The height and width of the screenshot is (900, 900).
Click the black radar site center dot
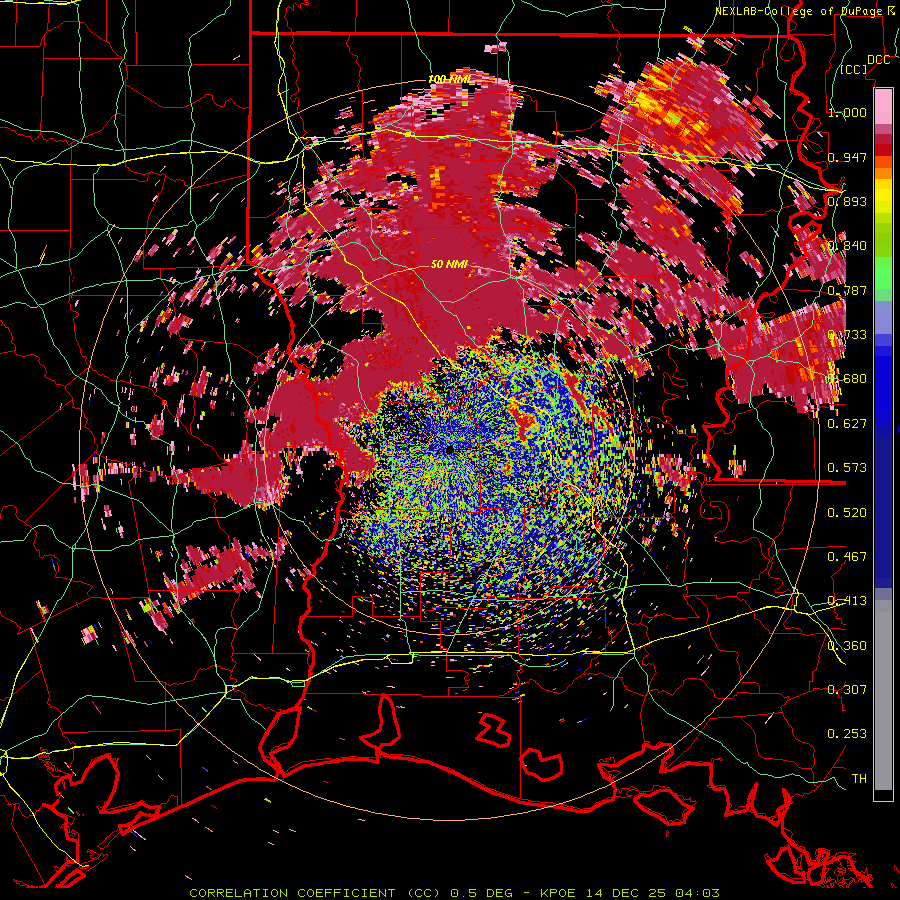pyautogui.click(x=450, y=451)
